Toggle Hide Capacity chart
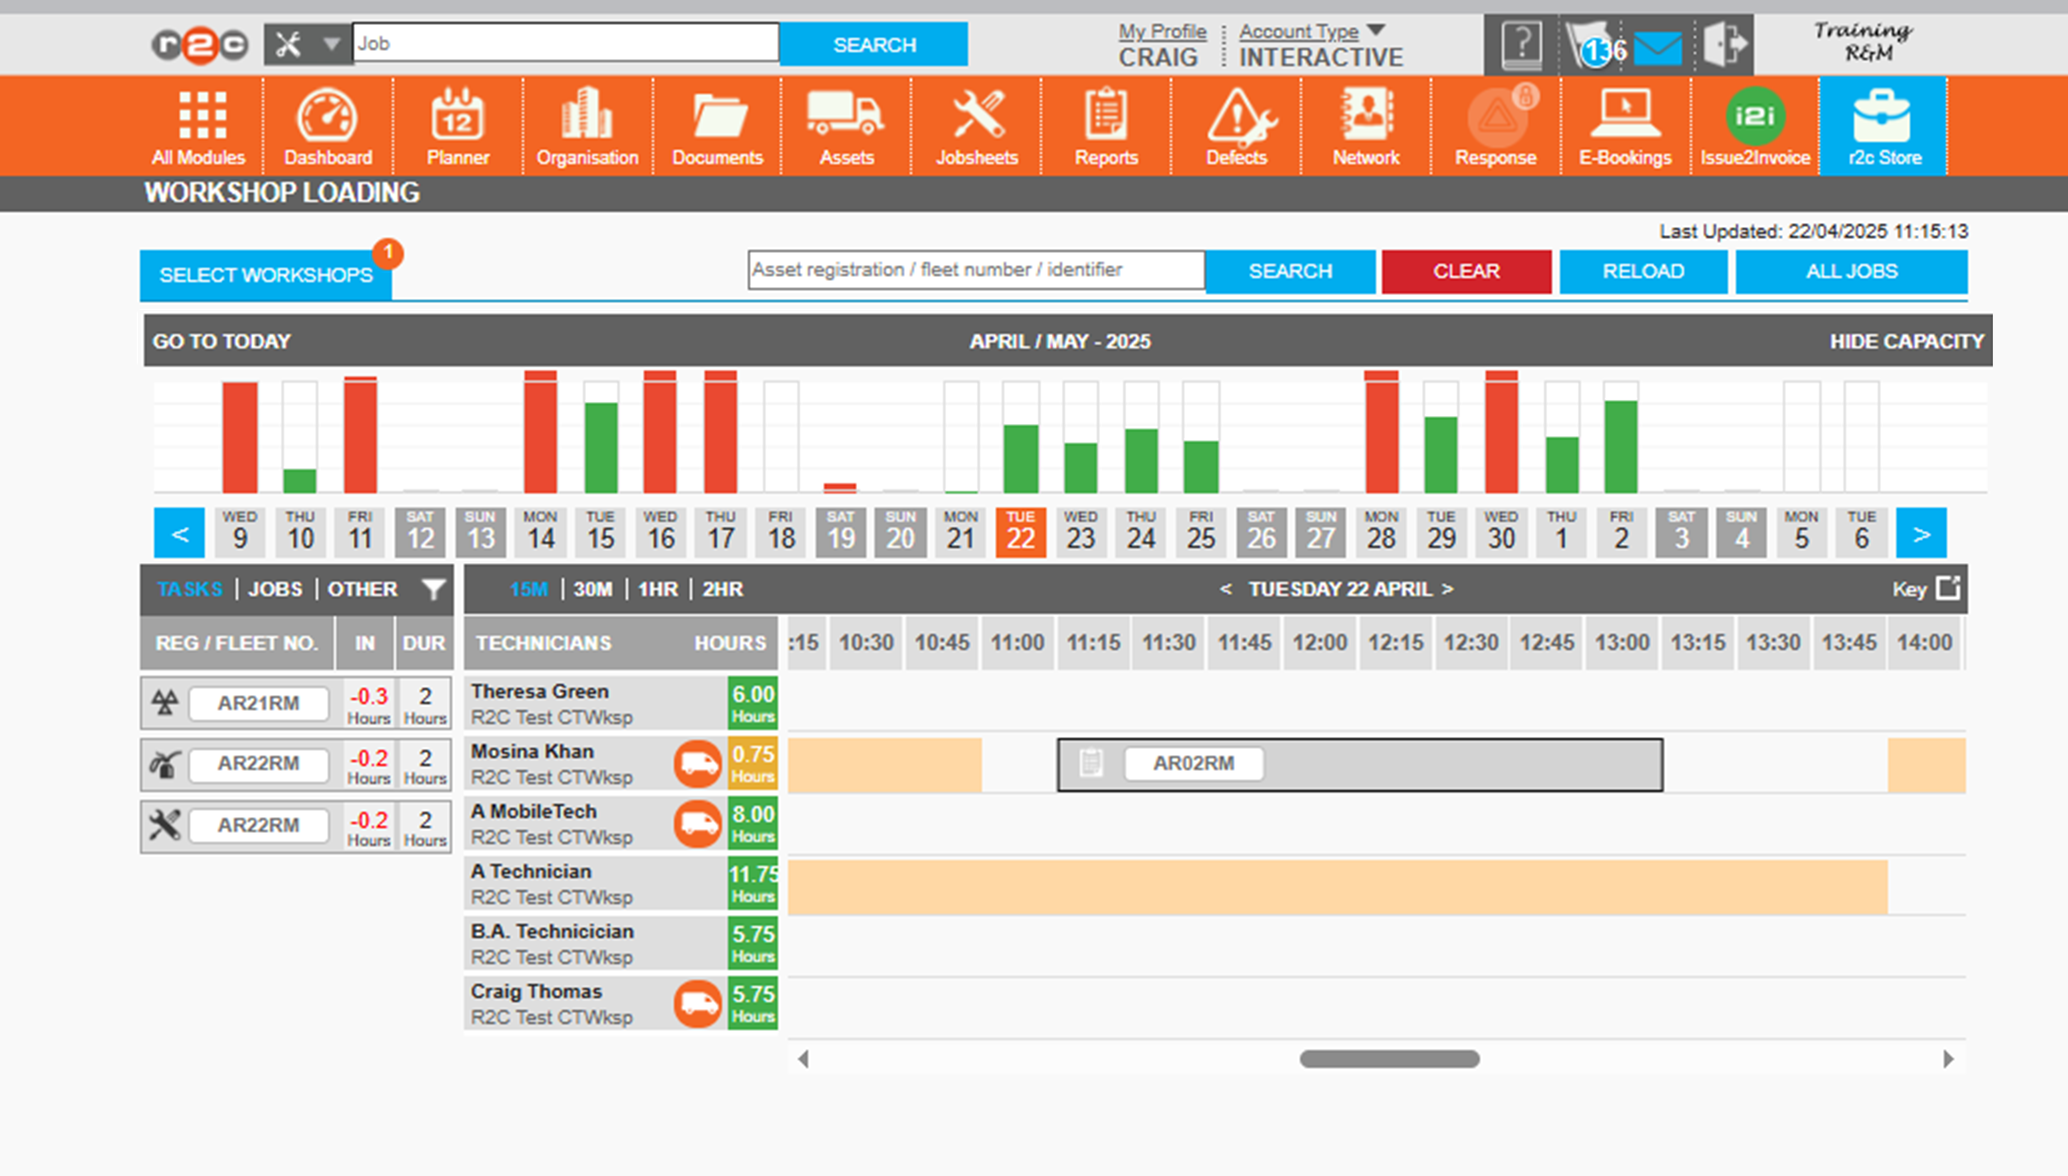This screenshot has height=1176, width=2068. [1906, 341]
